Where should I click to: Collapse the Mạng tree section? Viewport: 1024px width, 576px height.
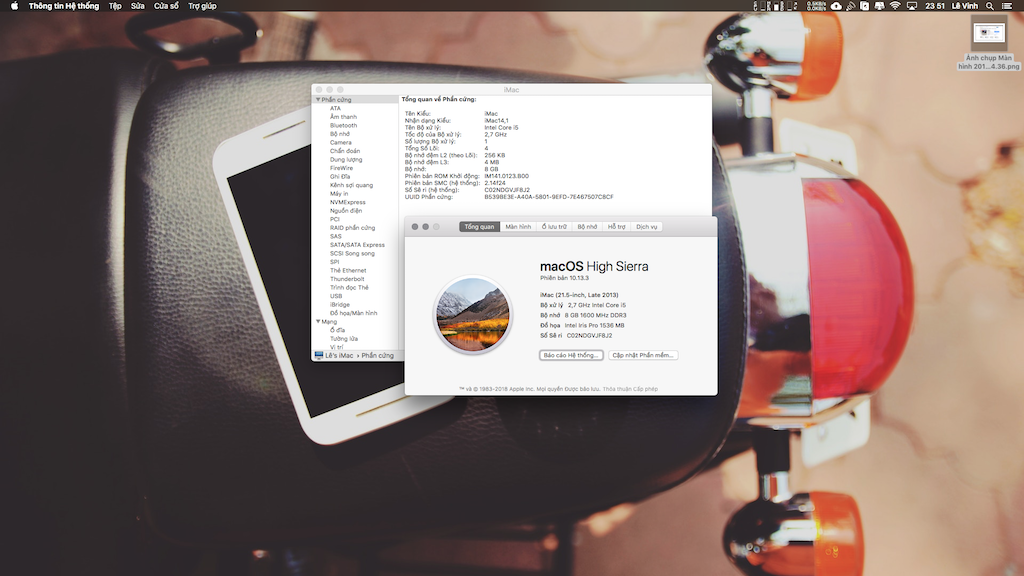pyautogui.click(x=318, y=321)
